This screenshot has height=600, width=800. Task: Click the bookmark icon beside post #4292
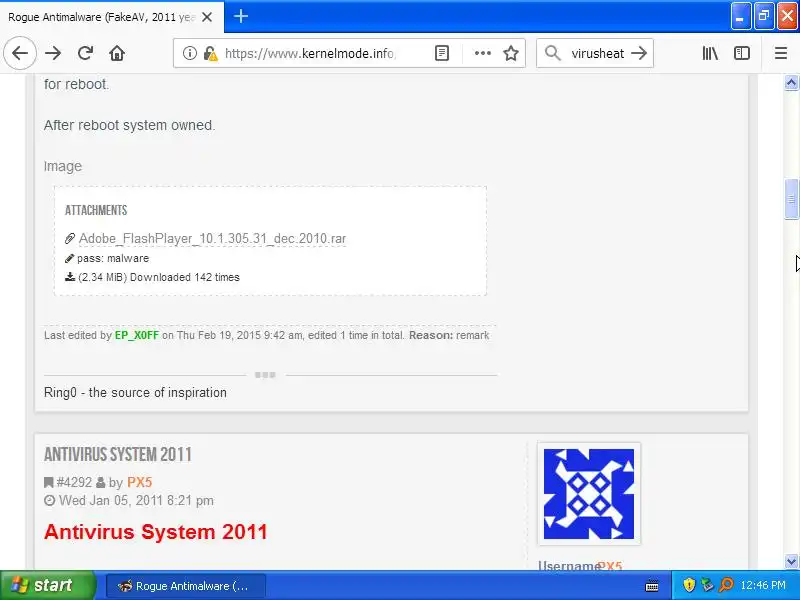(48, 482)
